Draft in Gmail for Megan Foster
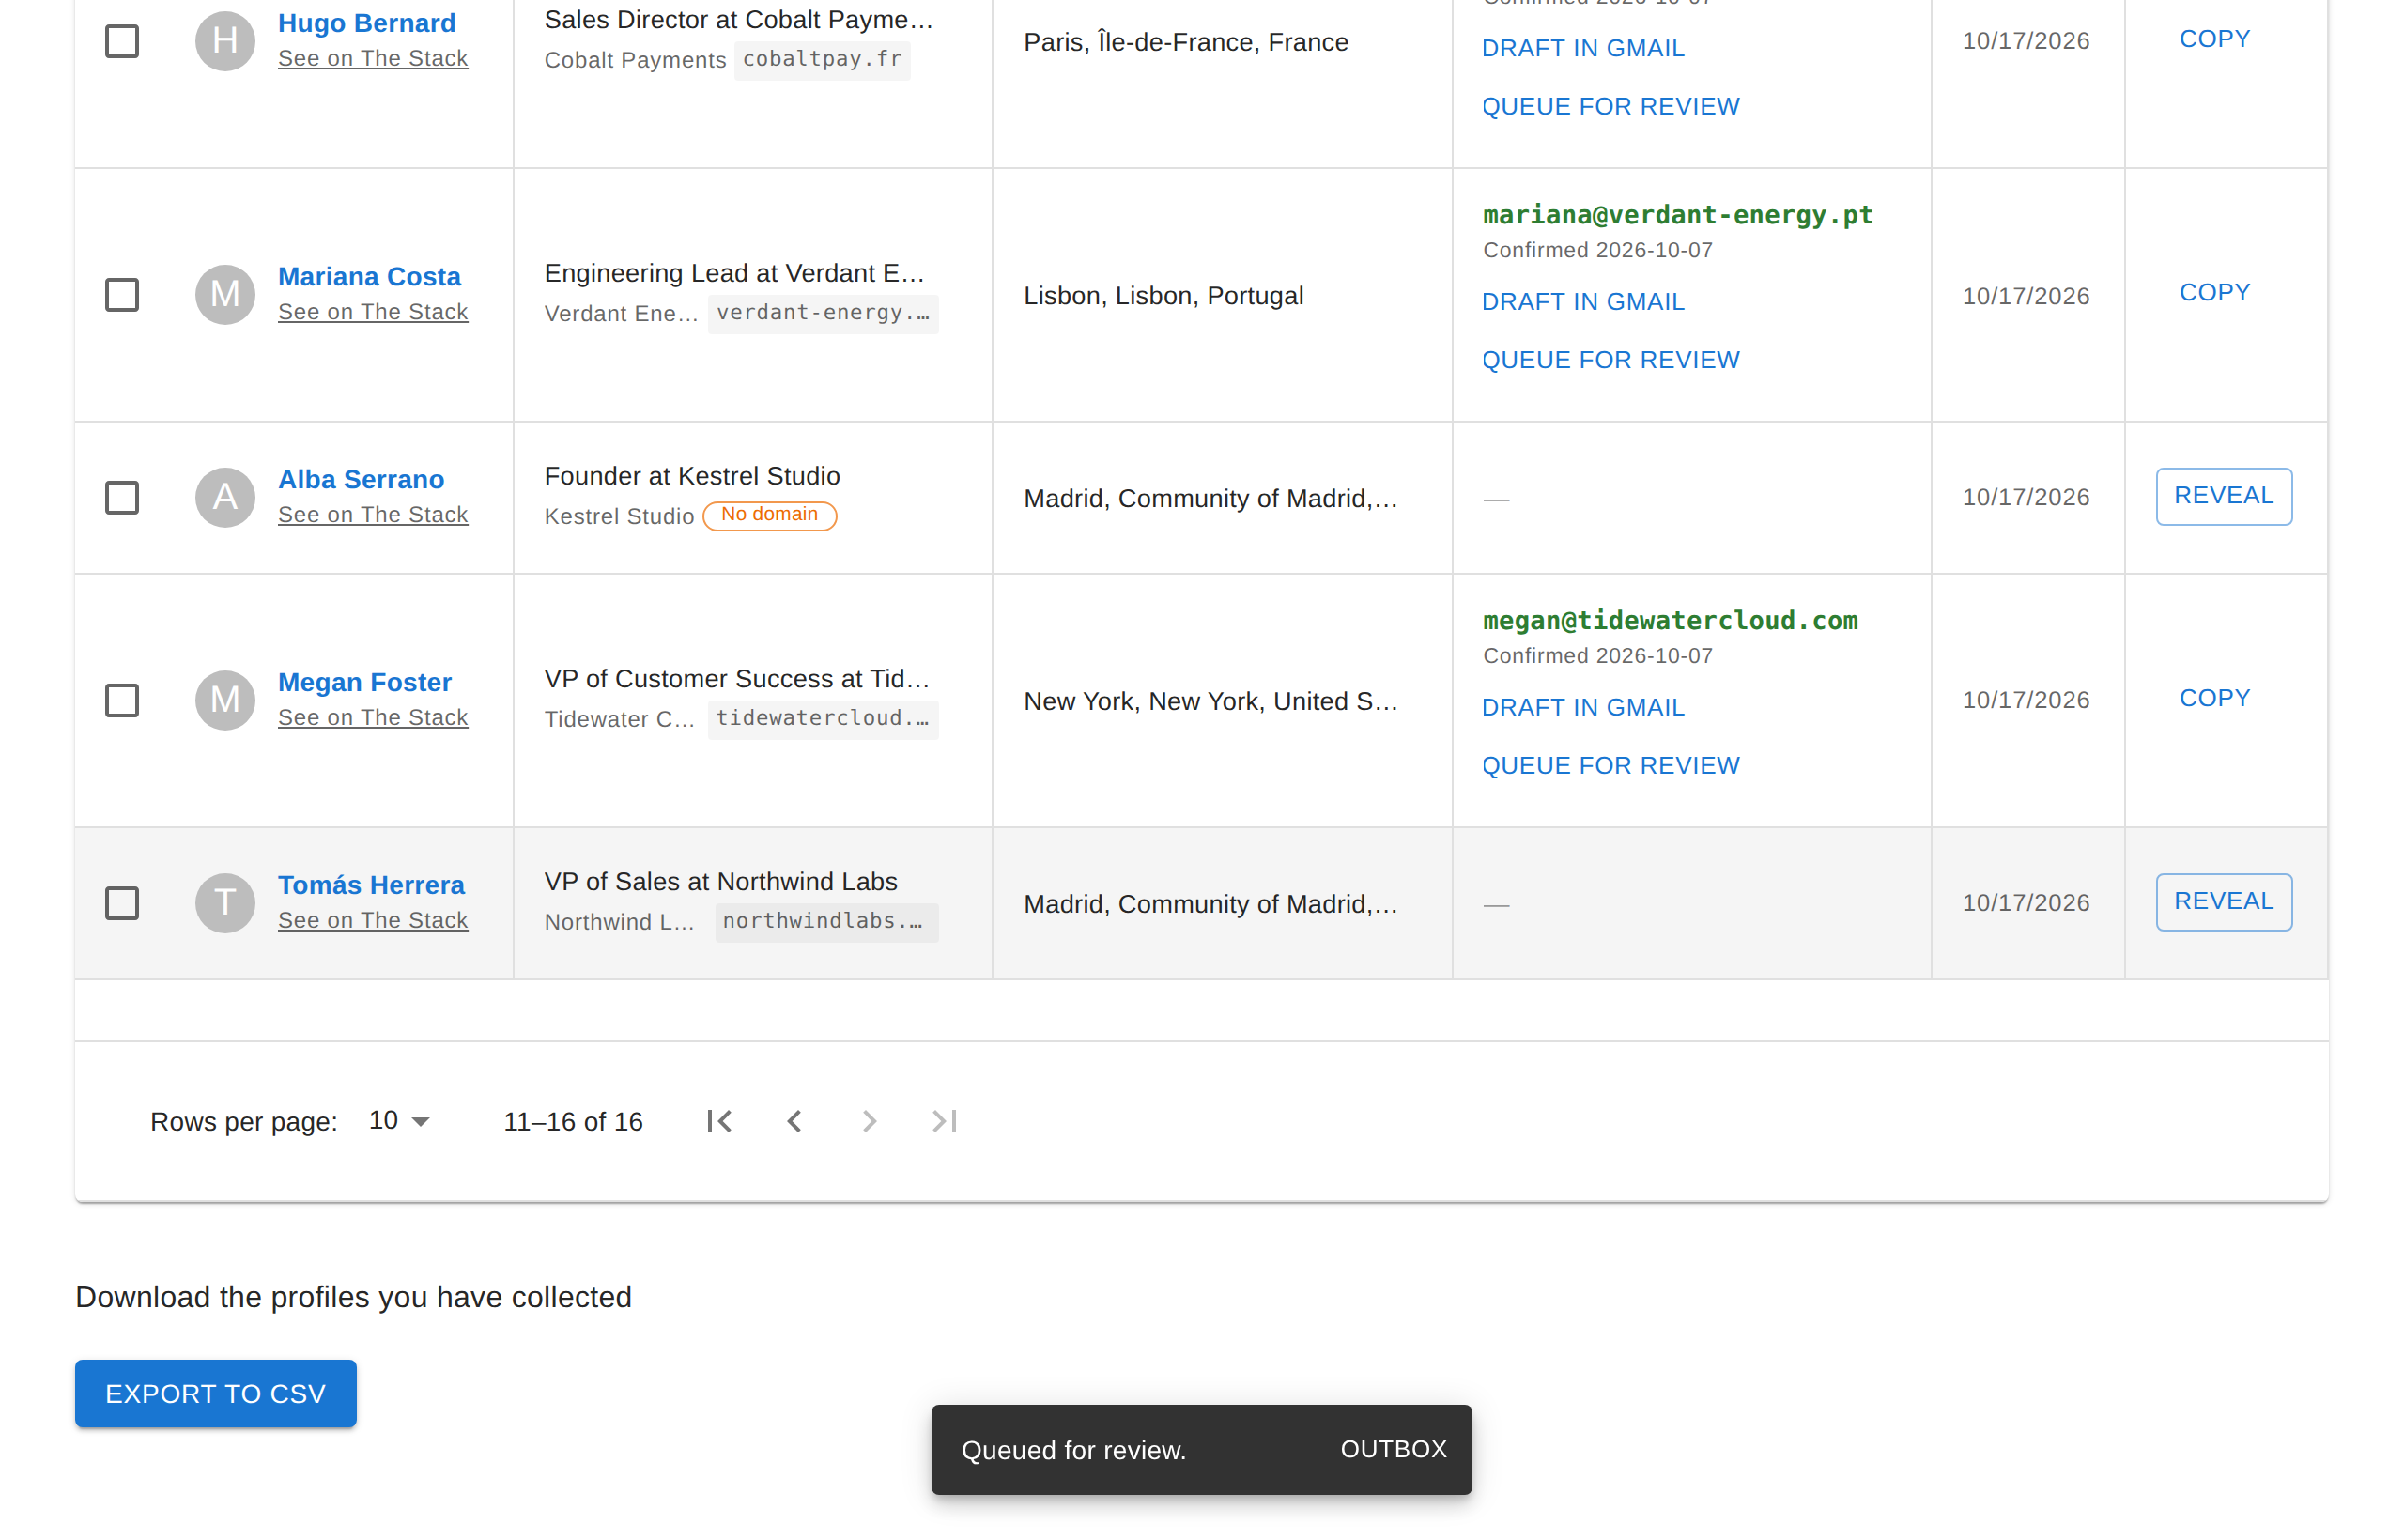This screenshot has height=1540, width=2404. point(1583,707)
